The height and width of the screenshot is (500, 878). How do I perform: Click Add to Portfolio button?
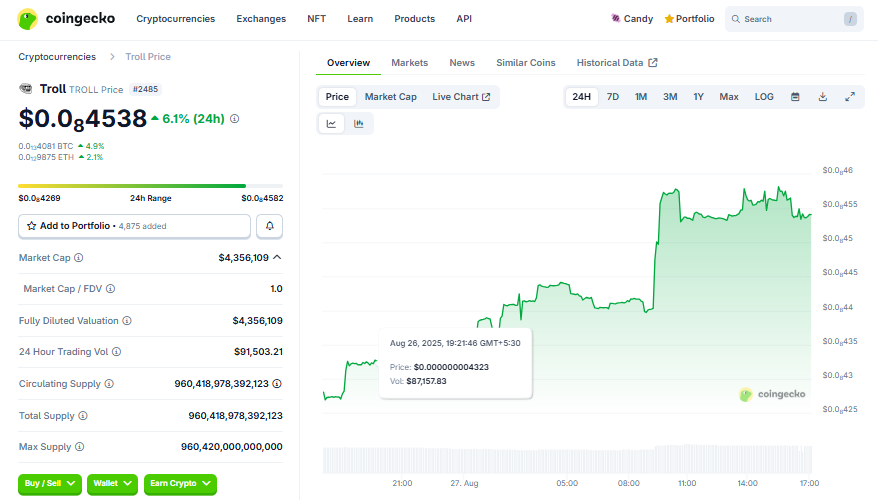click(x=134, y=226)
